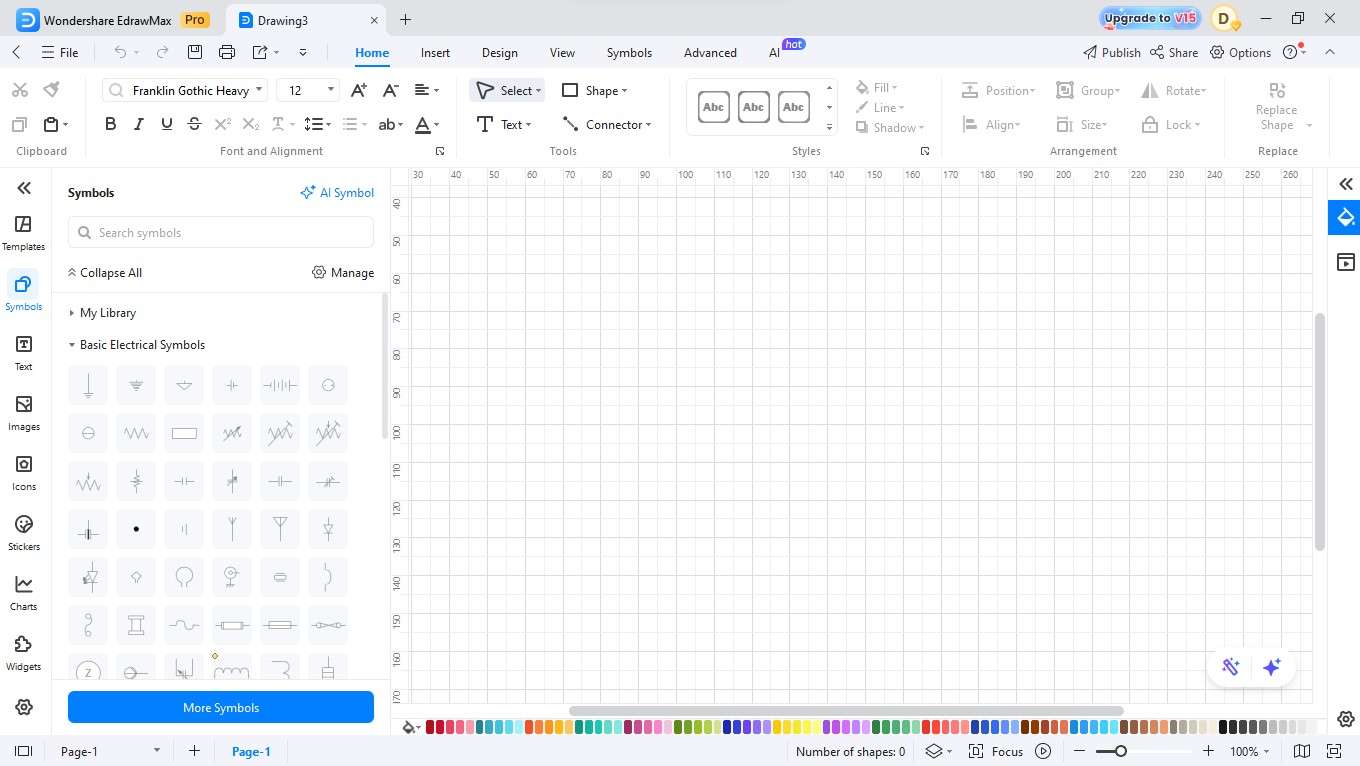
Task: Select the battery symbol in electrical symbols
Action: pyautogui.click(x=280, y=385)
